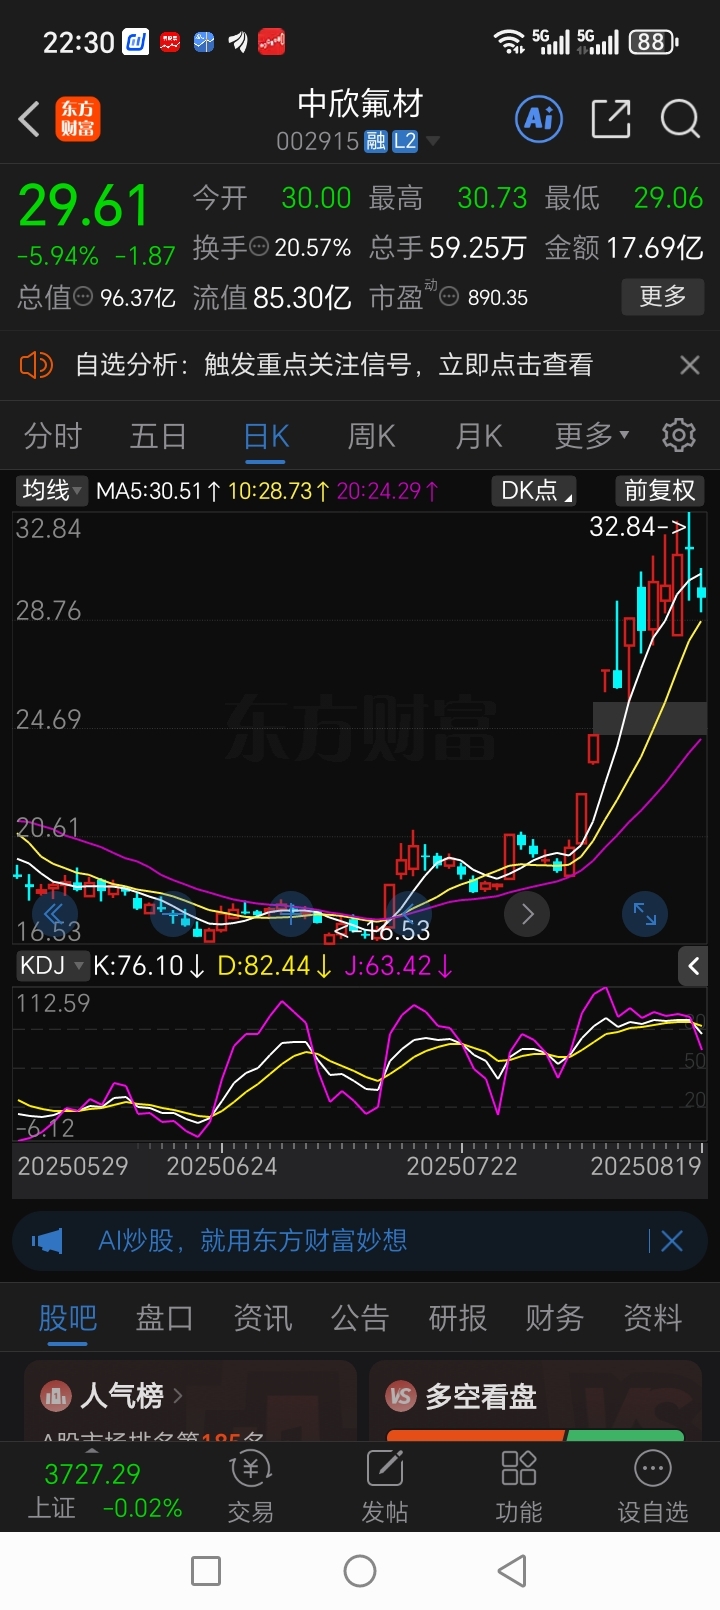Tap the Android recent apps square
Image resolution: width=720 pixels, height=1610 pixels.
pyautogui.click(x=206, y=1571)
